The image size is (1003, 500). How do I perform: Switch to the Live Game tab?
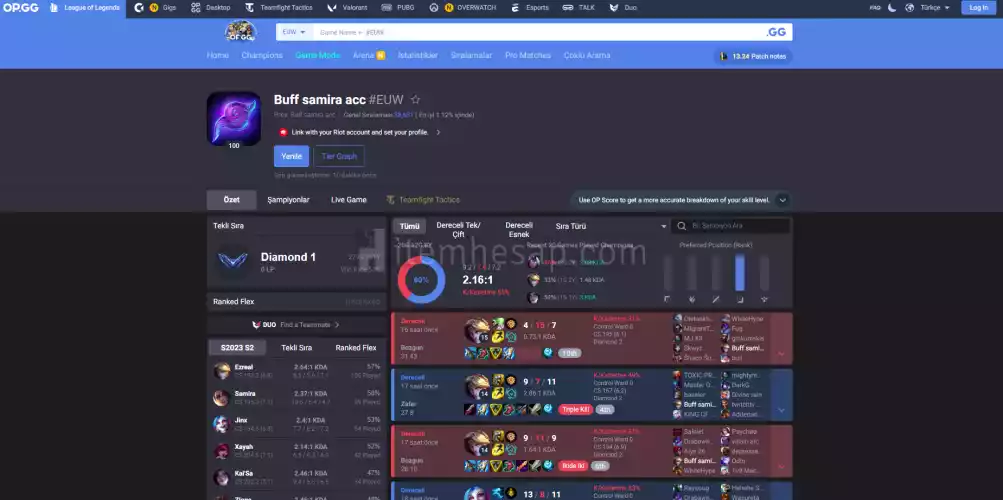[x=348, y=200]
